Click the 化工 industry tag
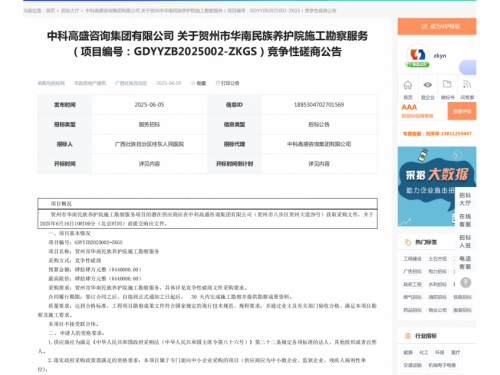The width and height of the screenshot is (500, 375). [x=424, y=352]
